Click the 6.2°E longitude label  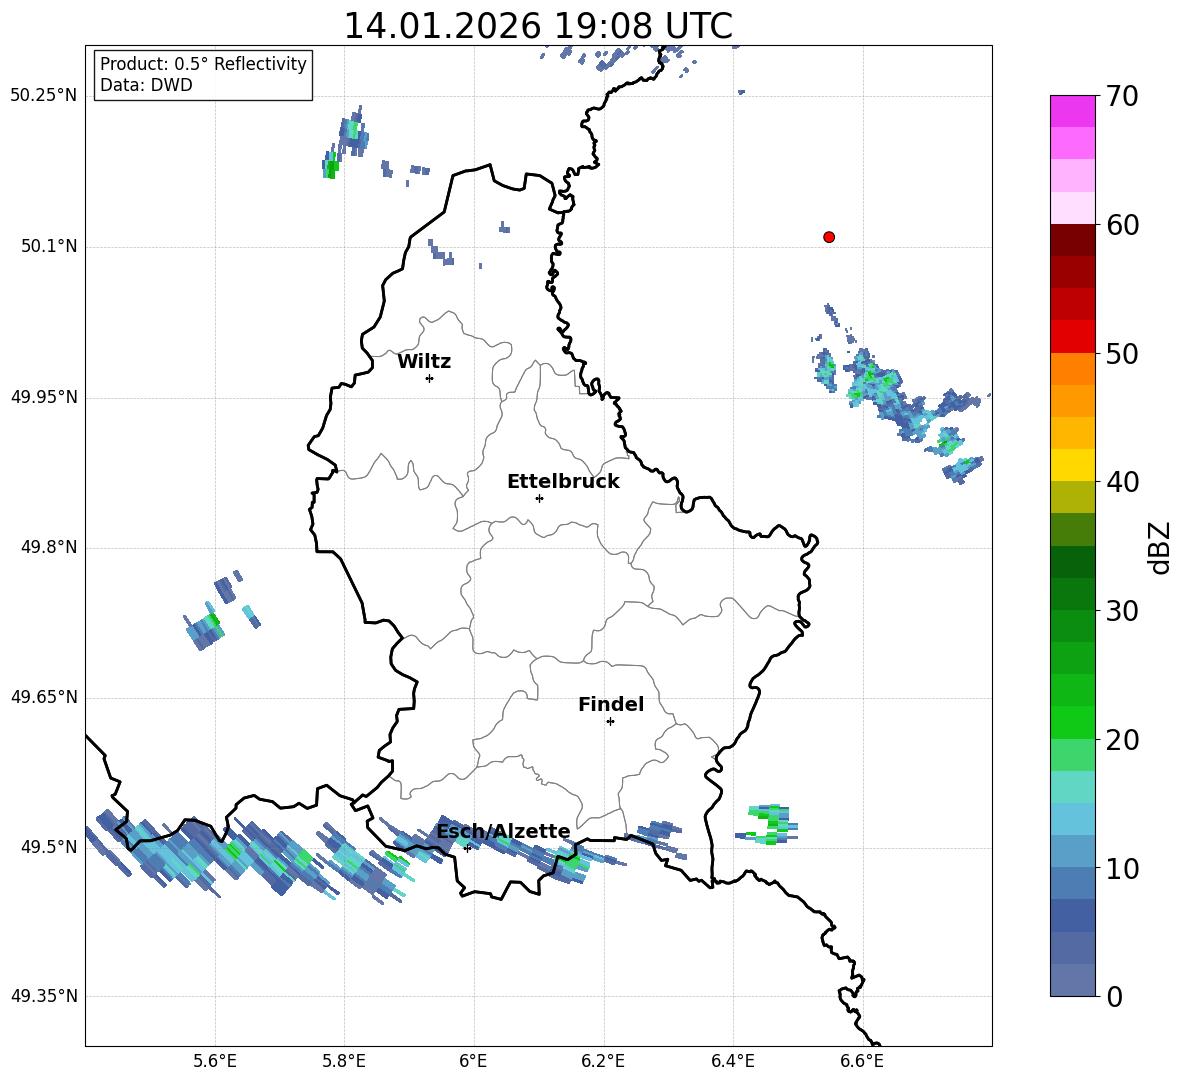coord(603,1061)
